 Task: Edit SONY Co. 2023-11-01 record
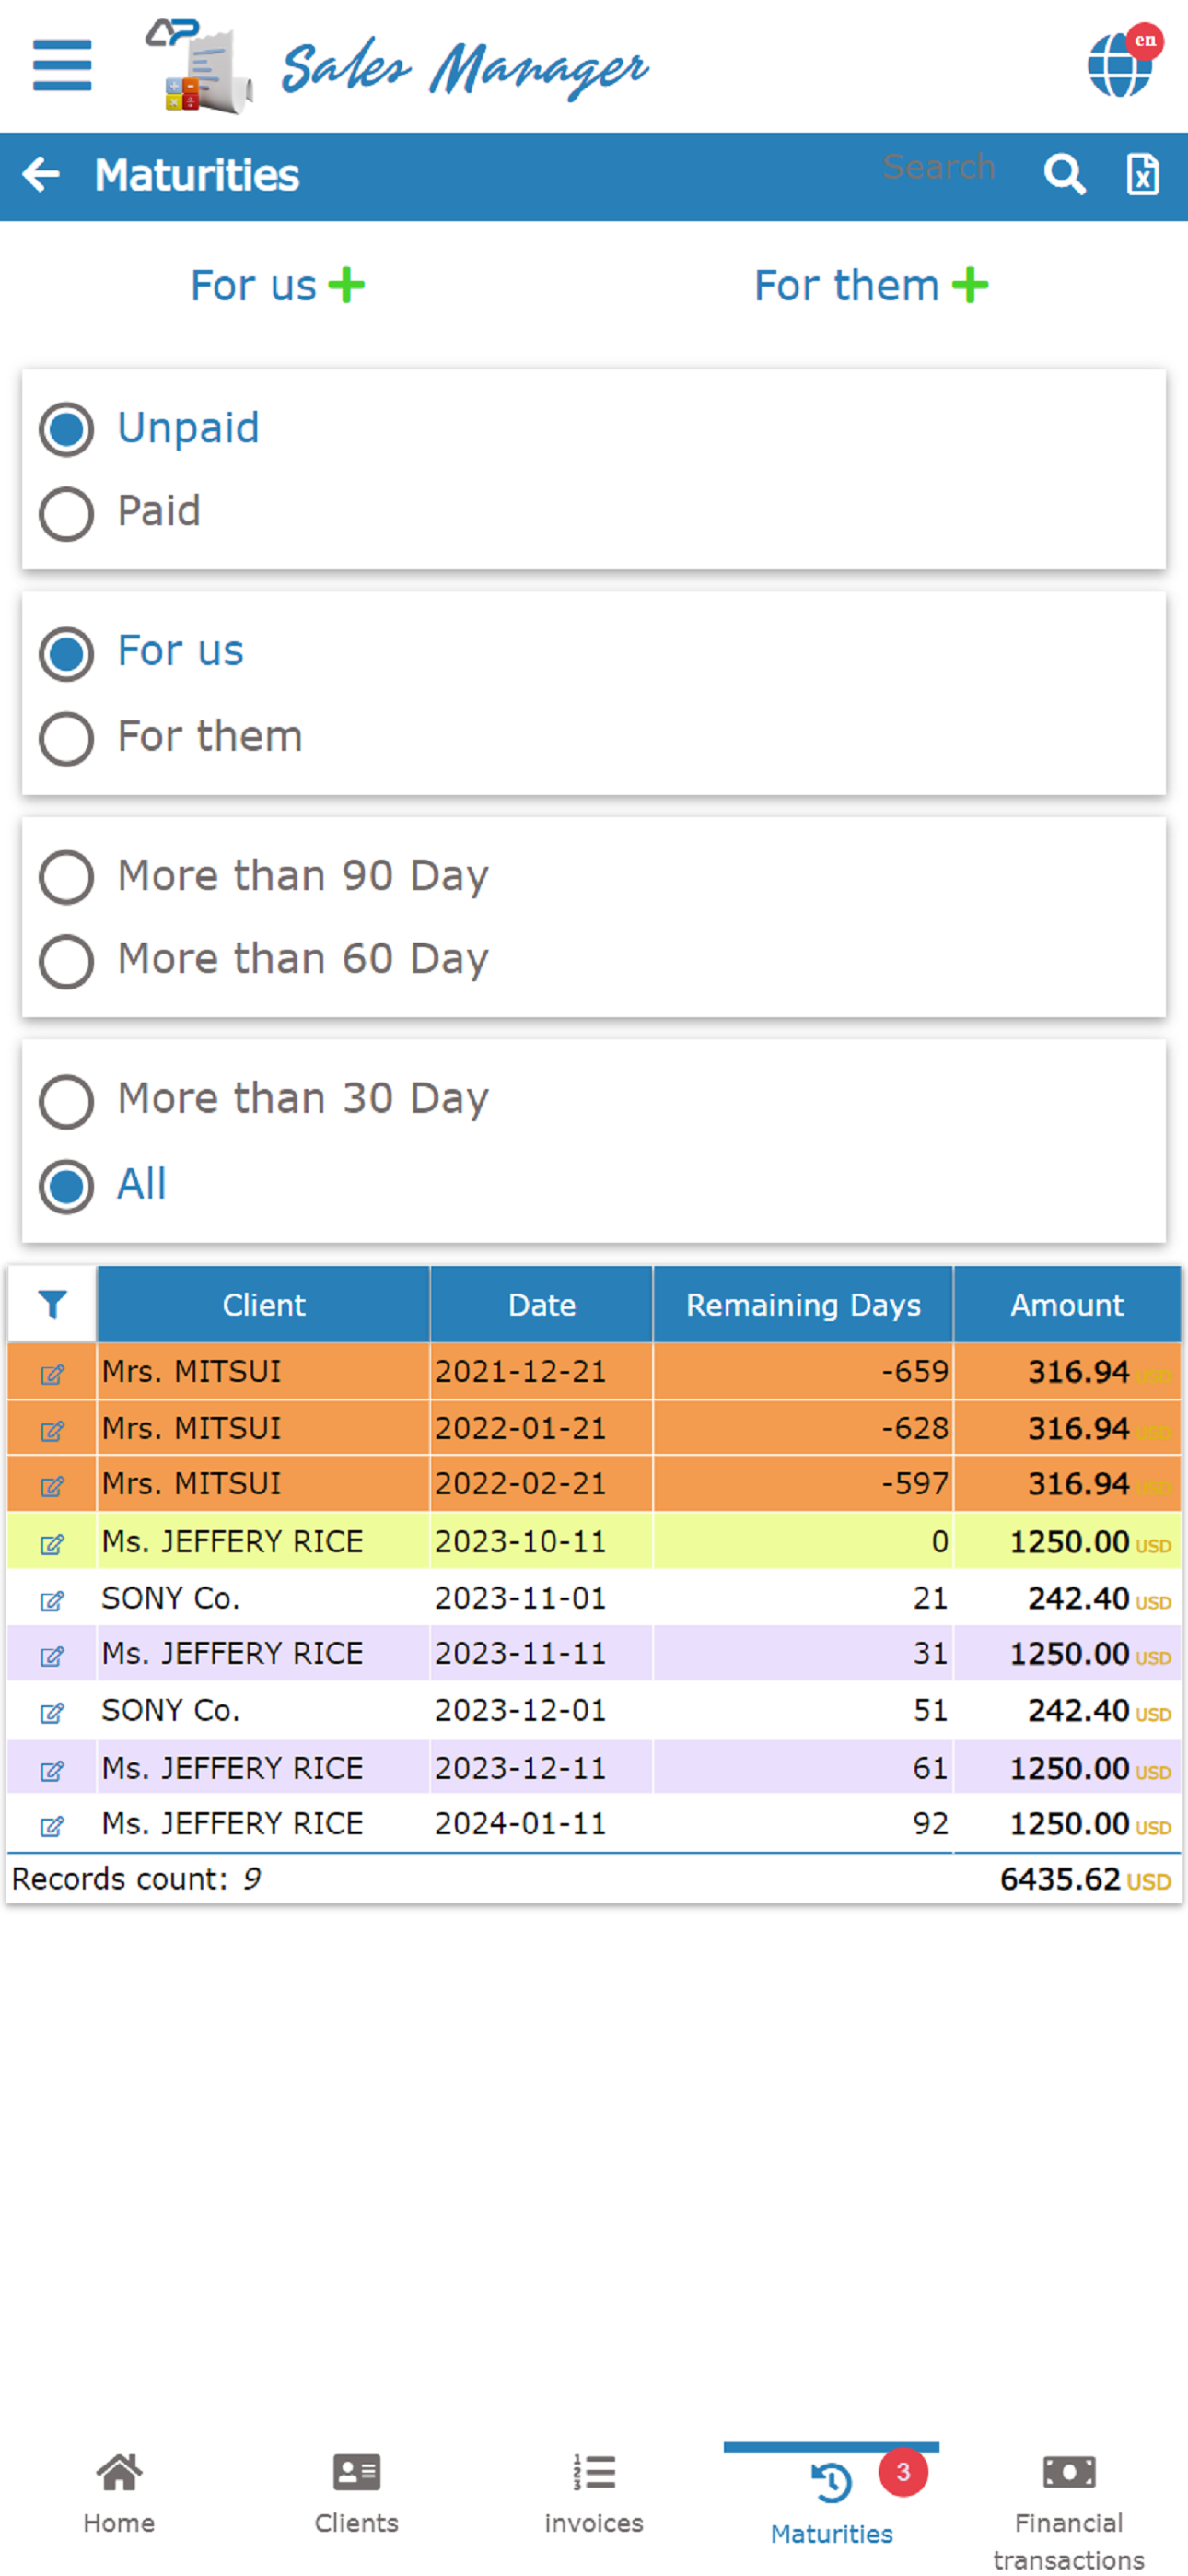[52, 1601]
